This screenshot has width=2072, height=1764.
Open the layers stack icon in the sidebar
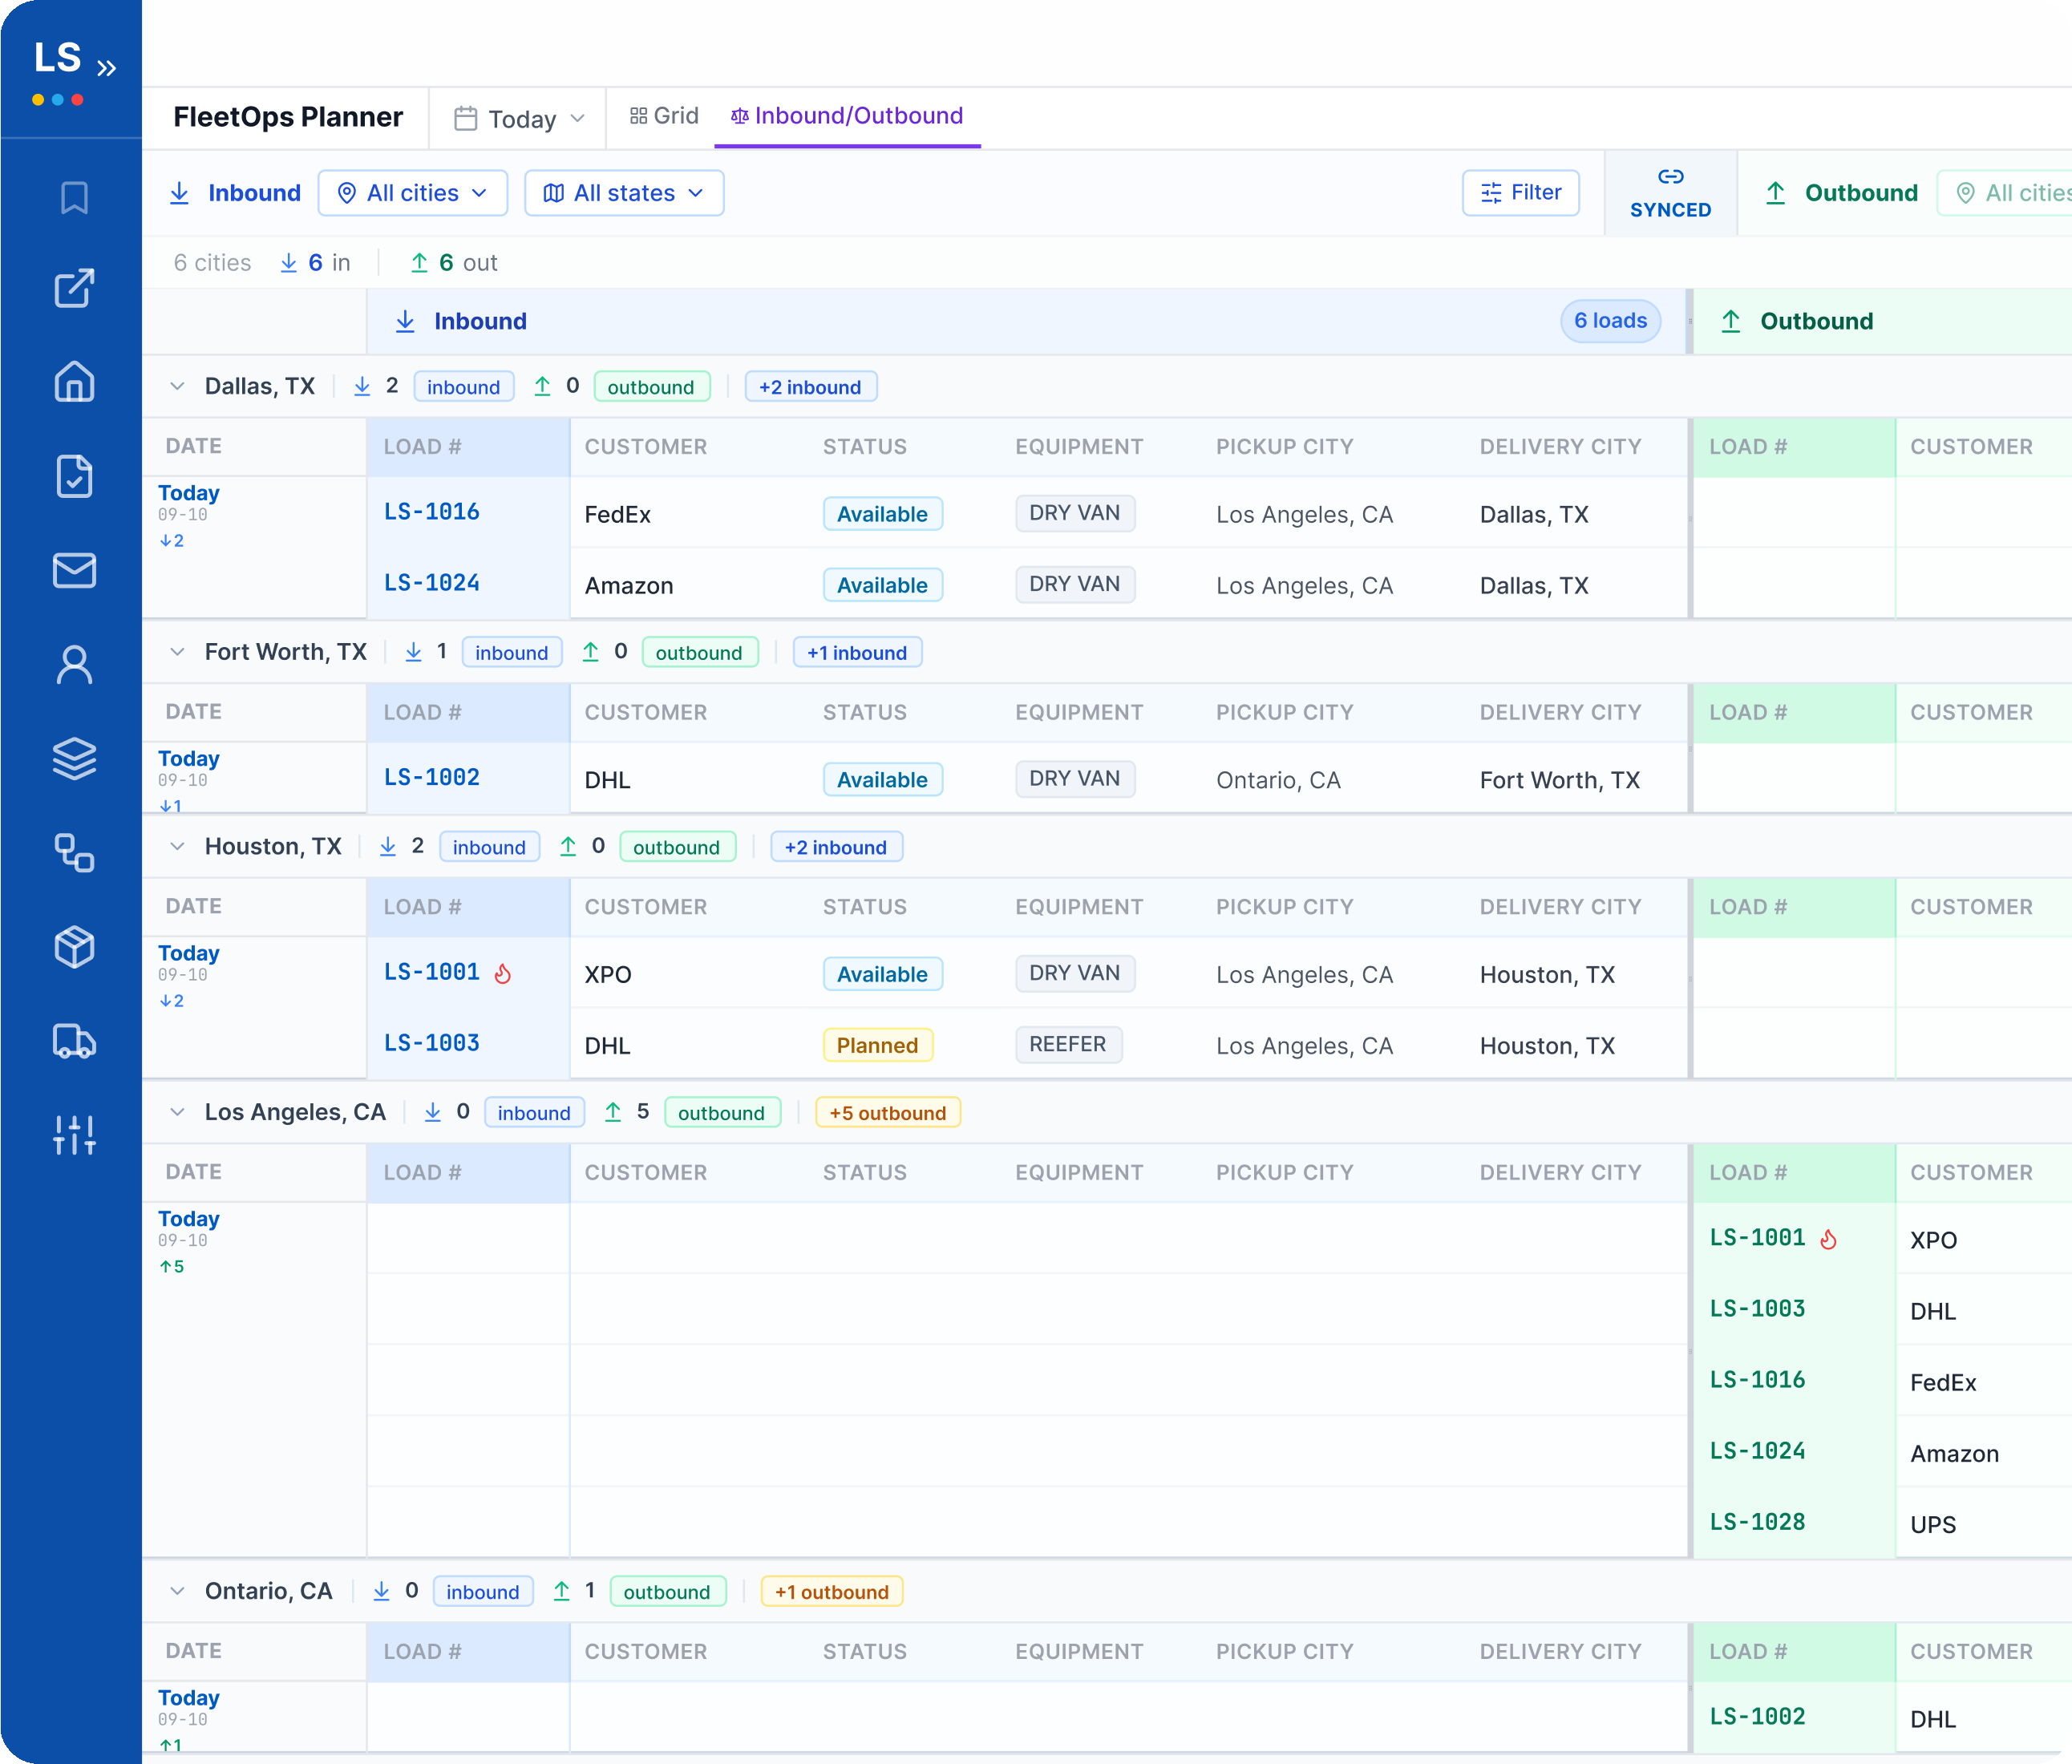coord(74,758)
